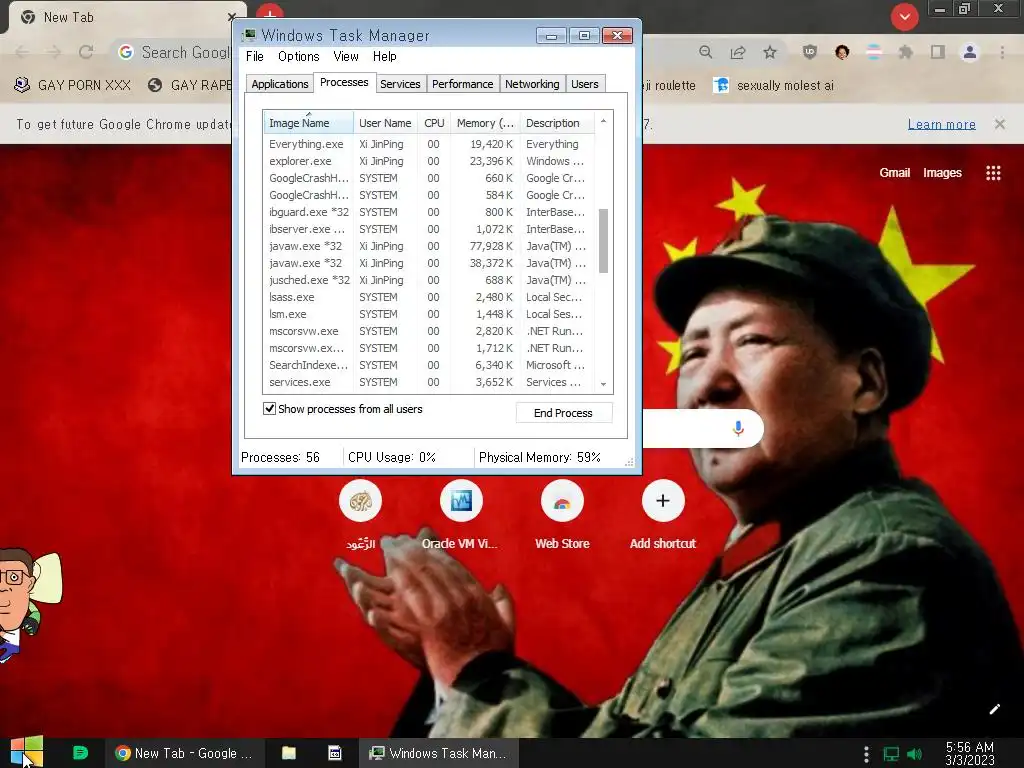Toggle Show processes from all users checkbox
Screen dimensions: 1024x768
[x=269, y=409]
